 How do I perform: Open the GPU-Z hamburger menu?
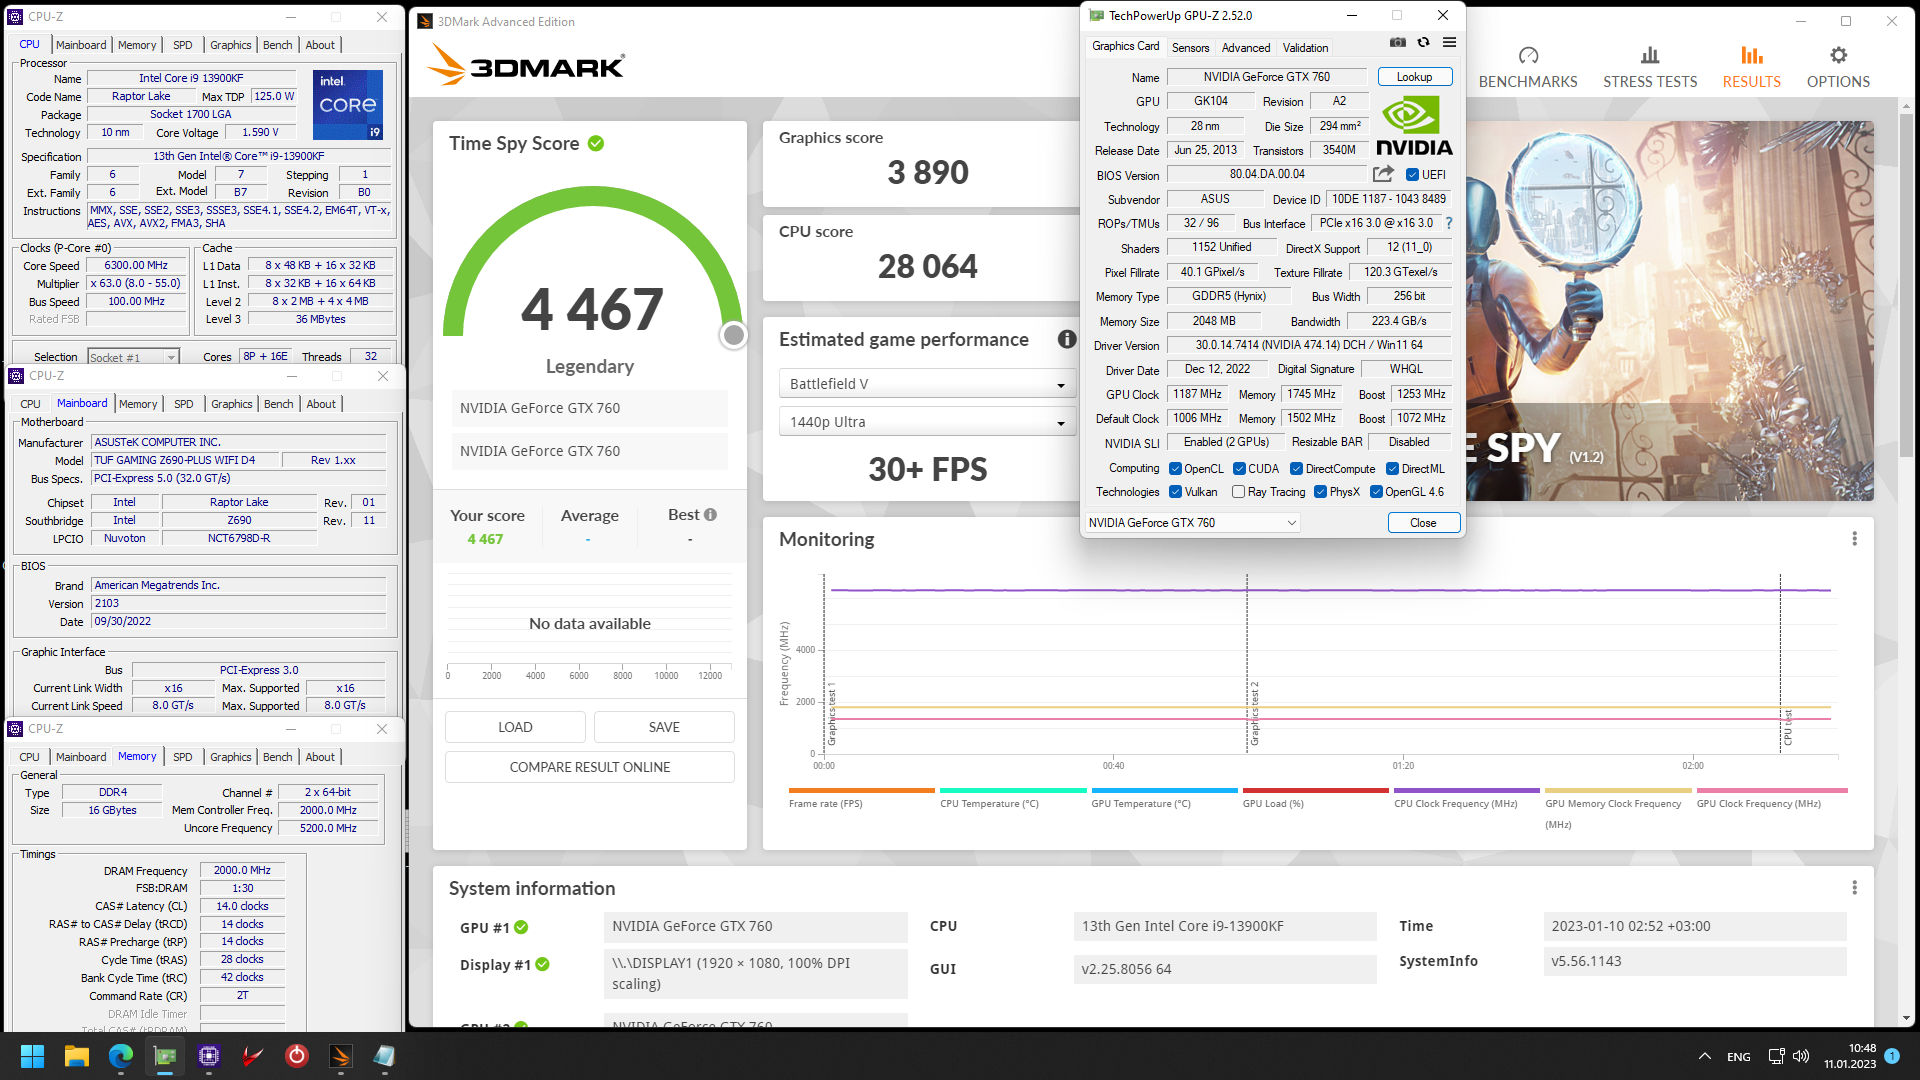coord(1449,43)
